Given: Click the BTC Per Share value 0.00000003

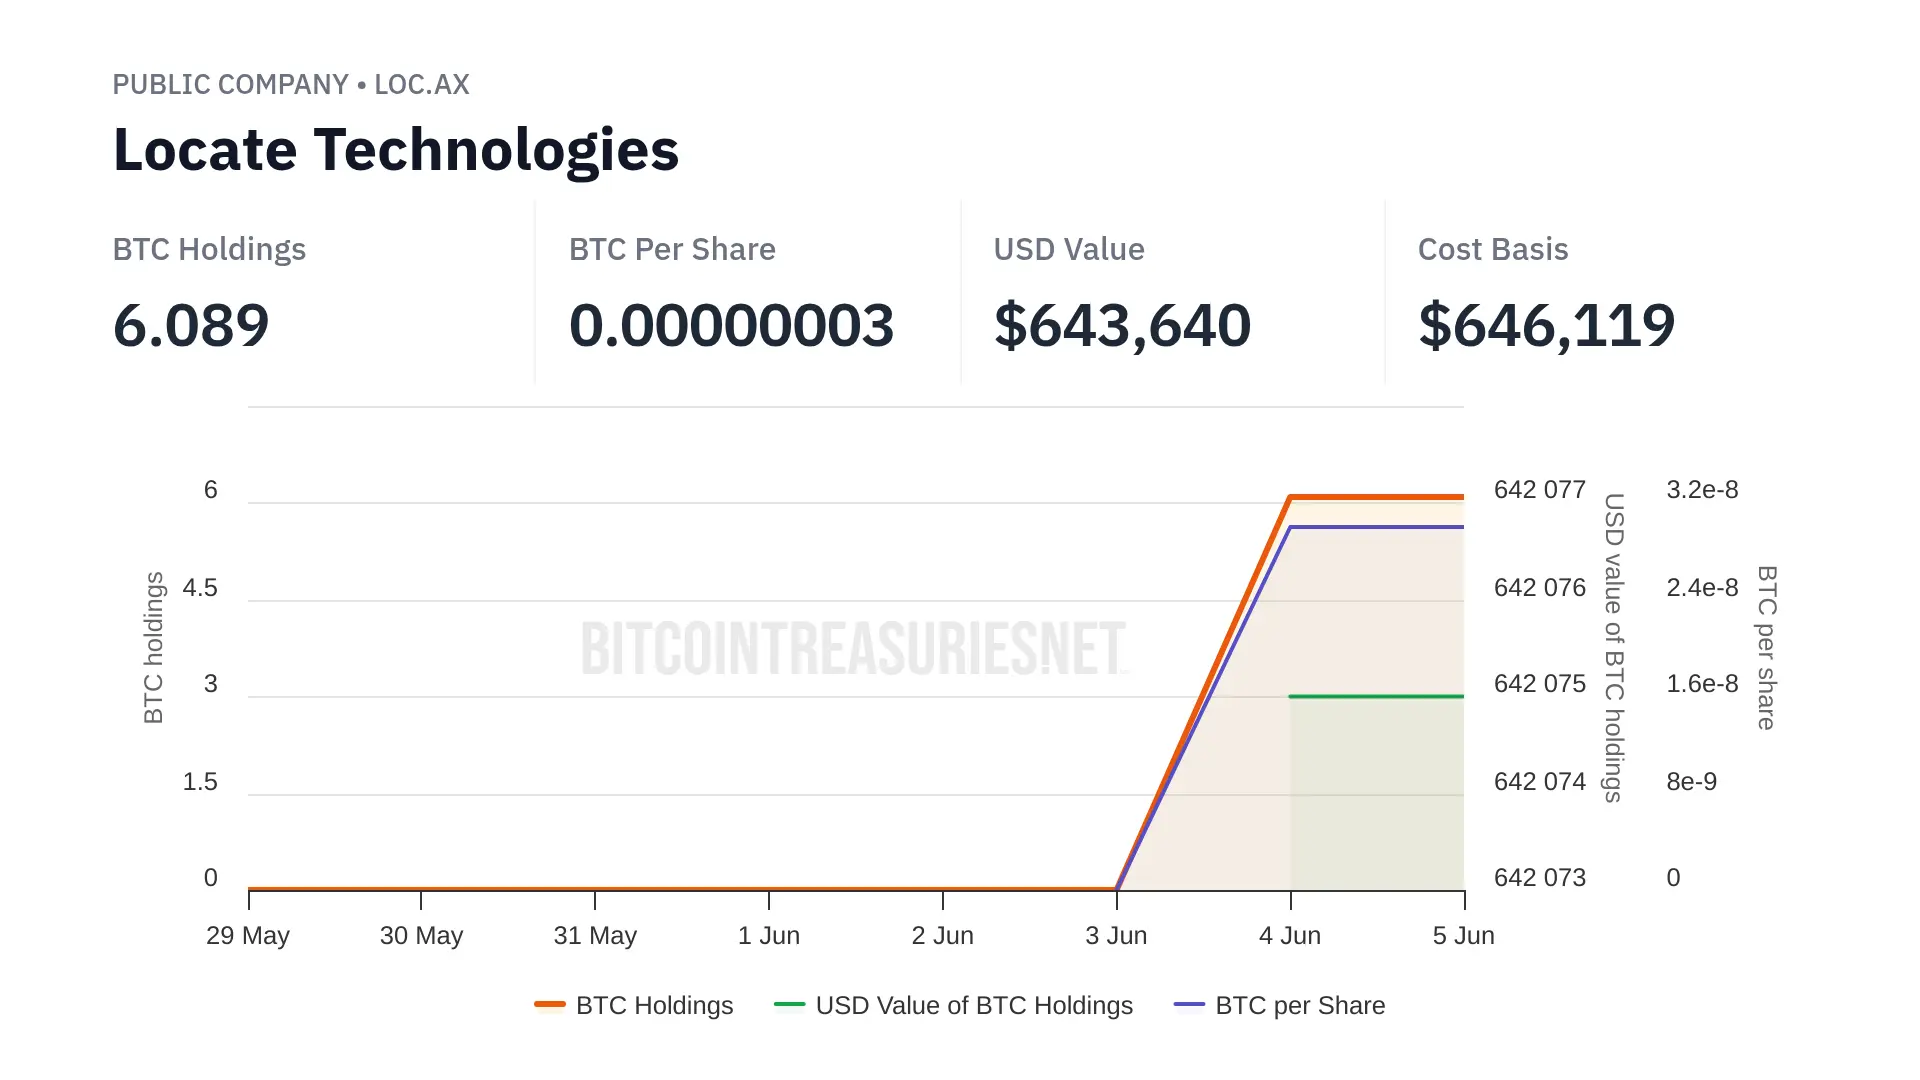Looking at the screenshot, I should [731, 325].
